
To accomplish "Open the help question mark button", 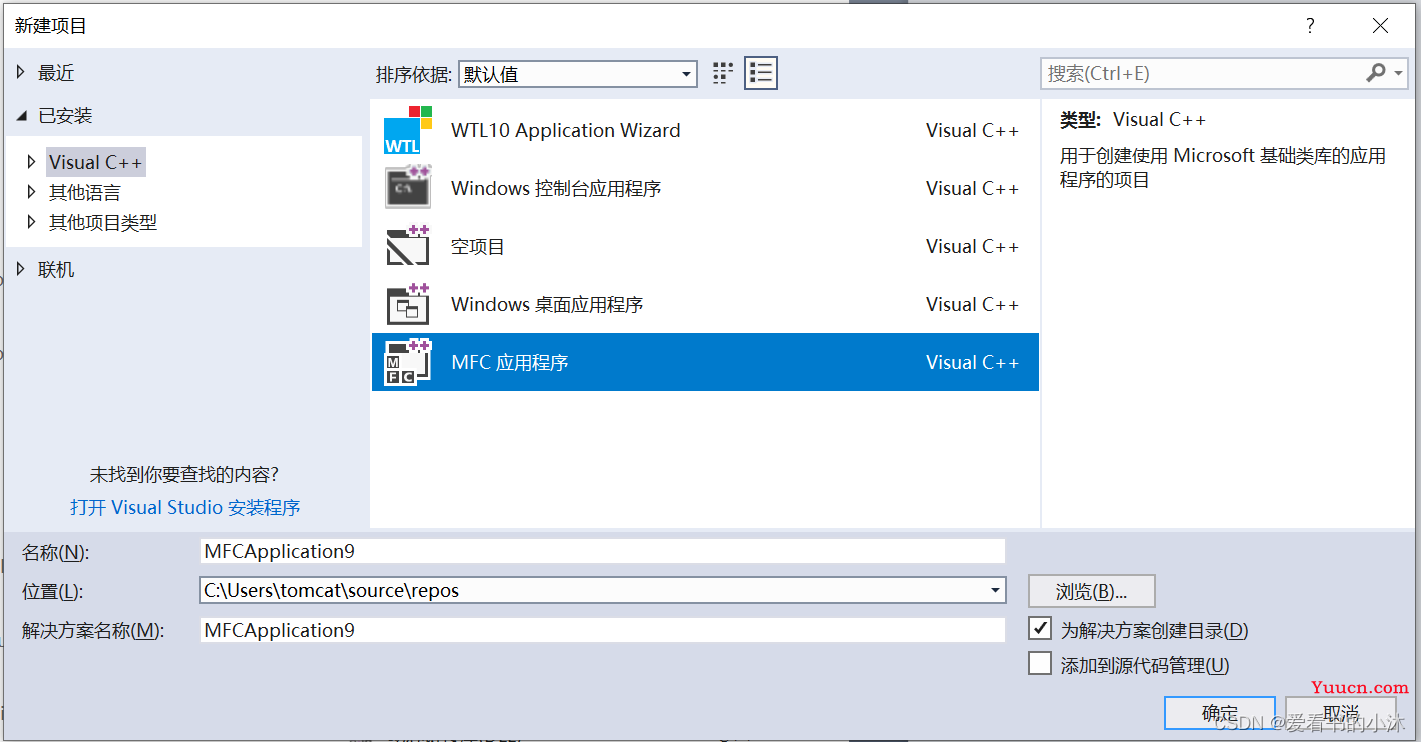I will [1310, 27].
